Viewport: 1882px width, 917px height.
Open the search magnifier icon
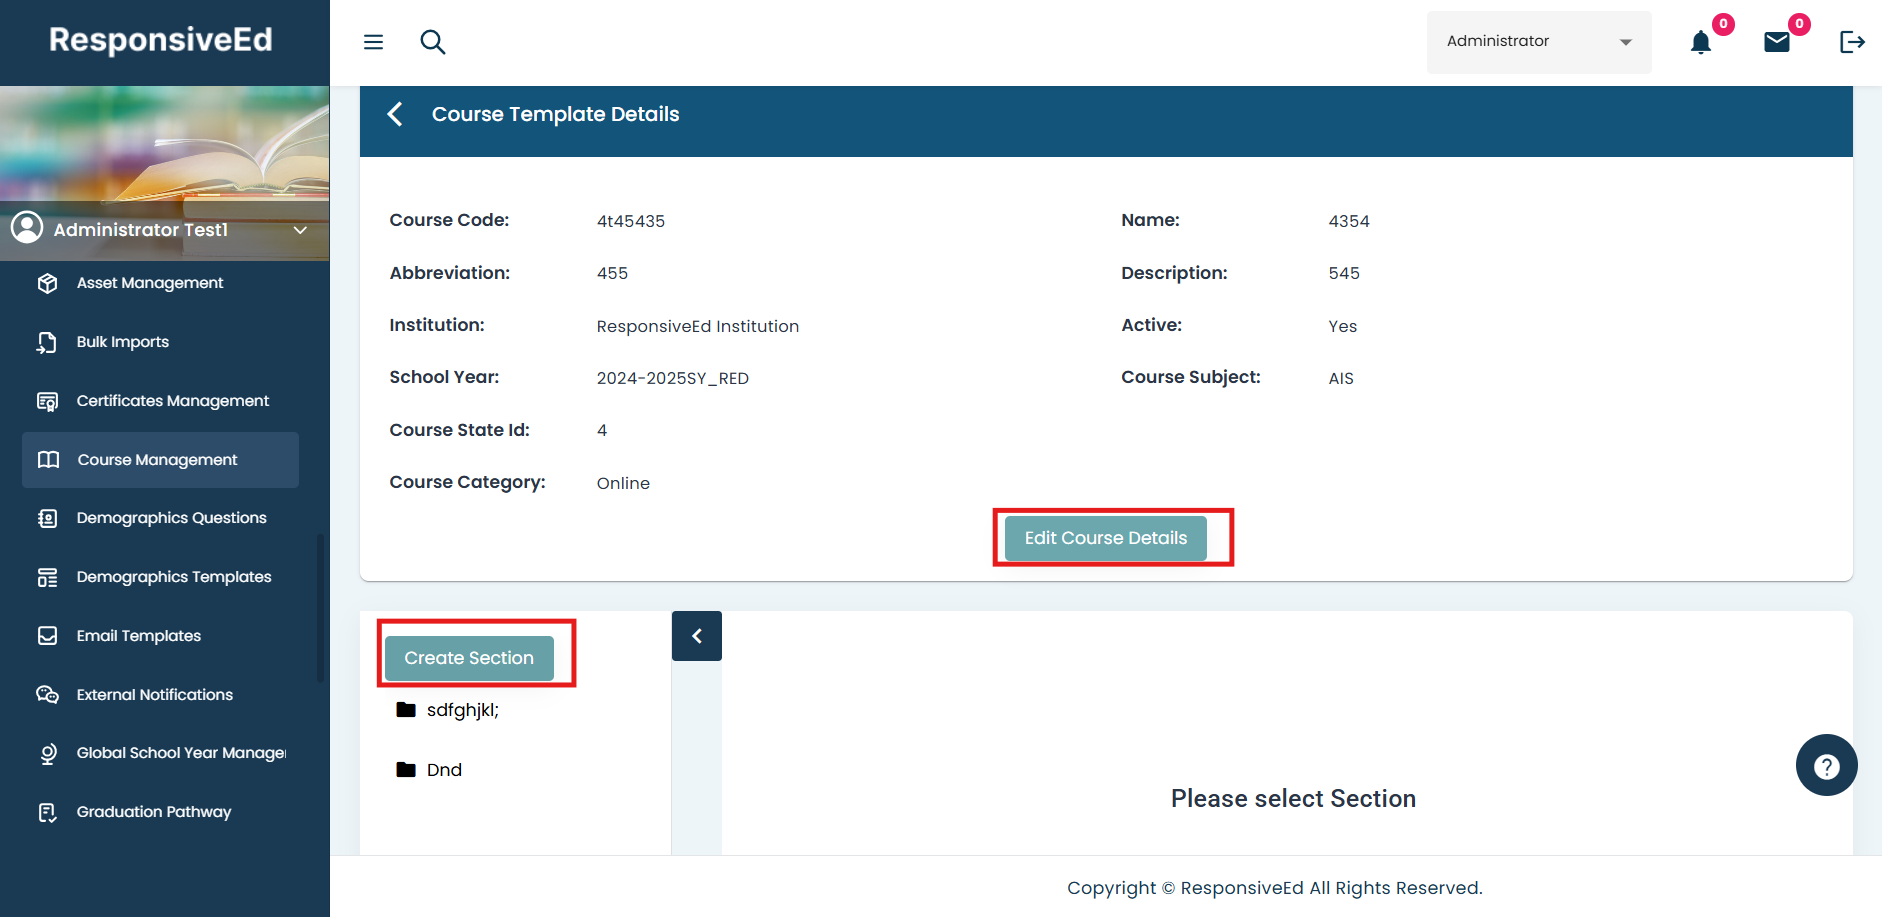[x=432, y=42]
